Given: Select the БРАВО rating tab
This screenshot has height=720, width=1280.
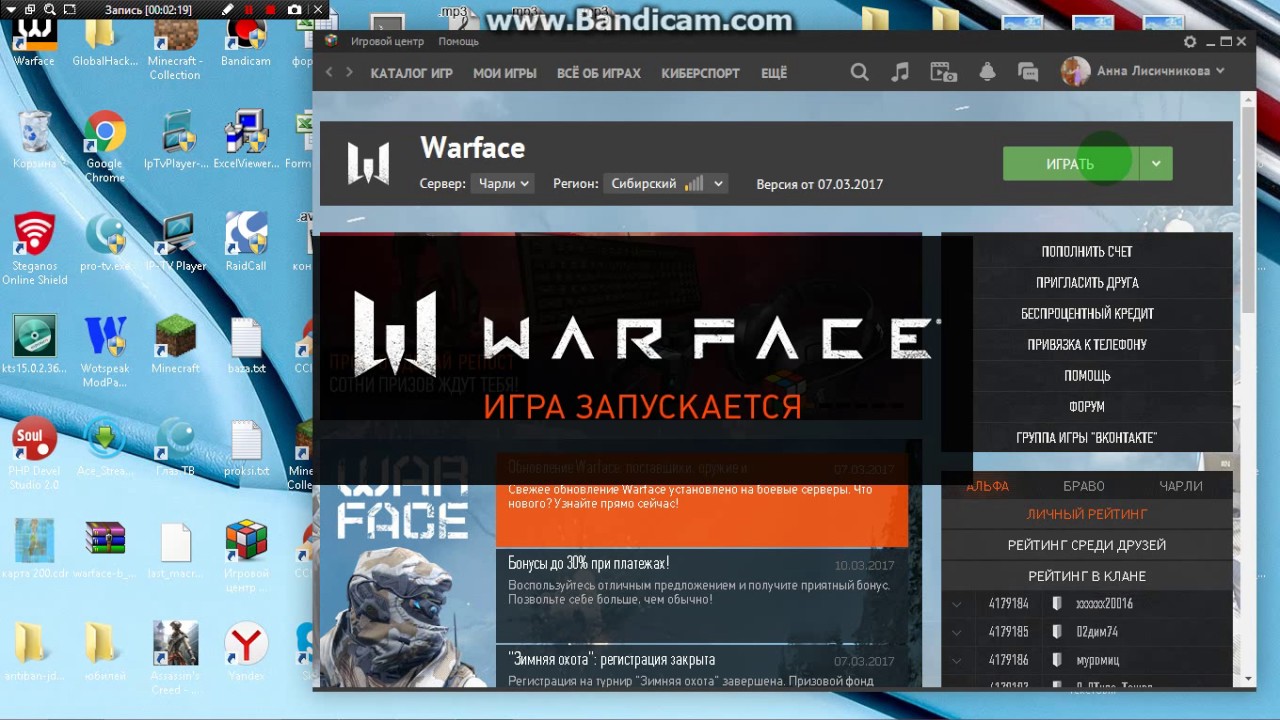Looking at the screenshot, I should click(1084, 486).
